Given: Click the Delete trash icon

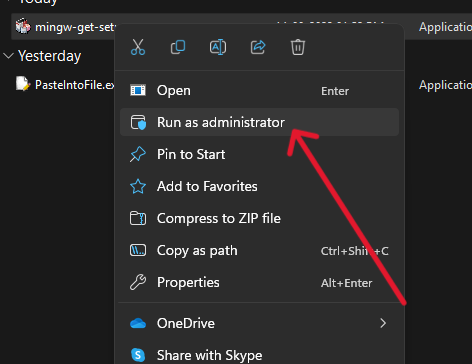Looking at the screenshot, I should tap(298, 47).
